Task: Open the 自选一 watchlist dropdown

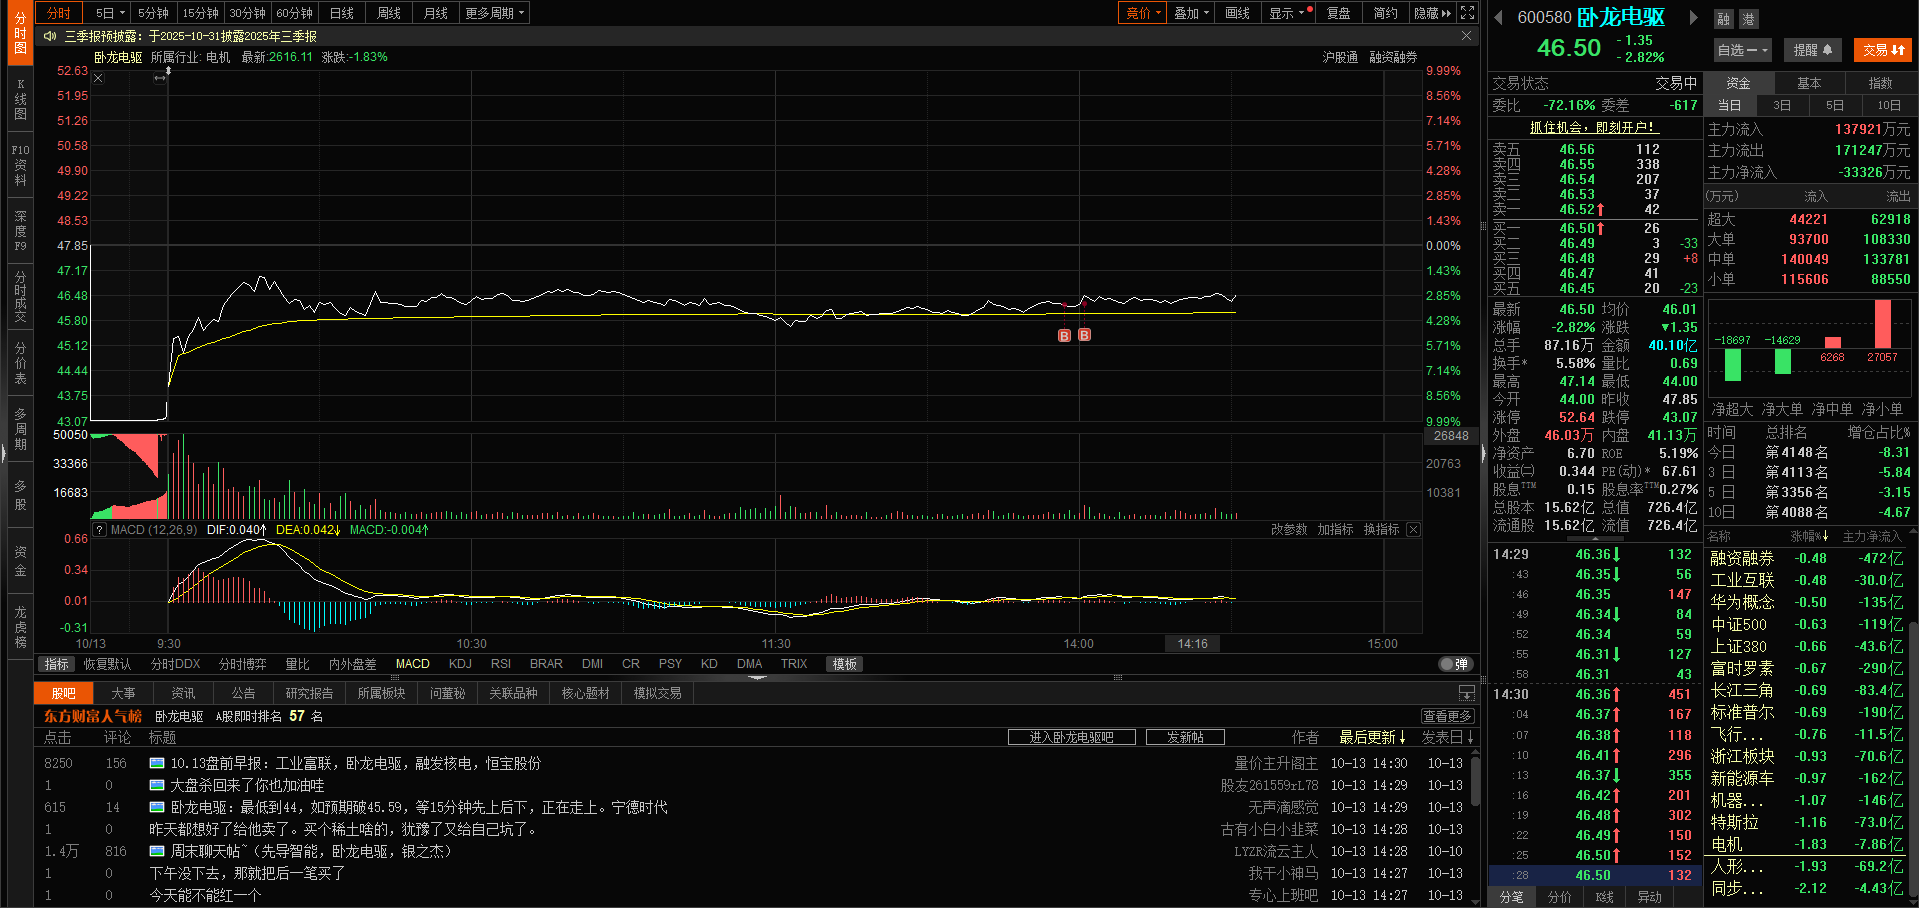Action: pyautogui.click(x=1743, y=50)
